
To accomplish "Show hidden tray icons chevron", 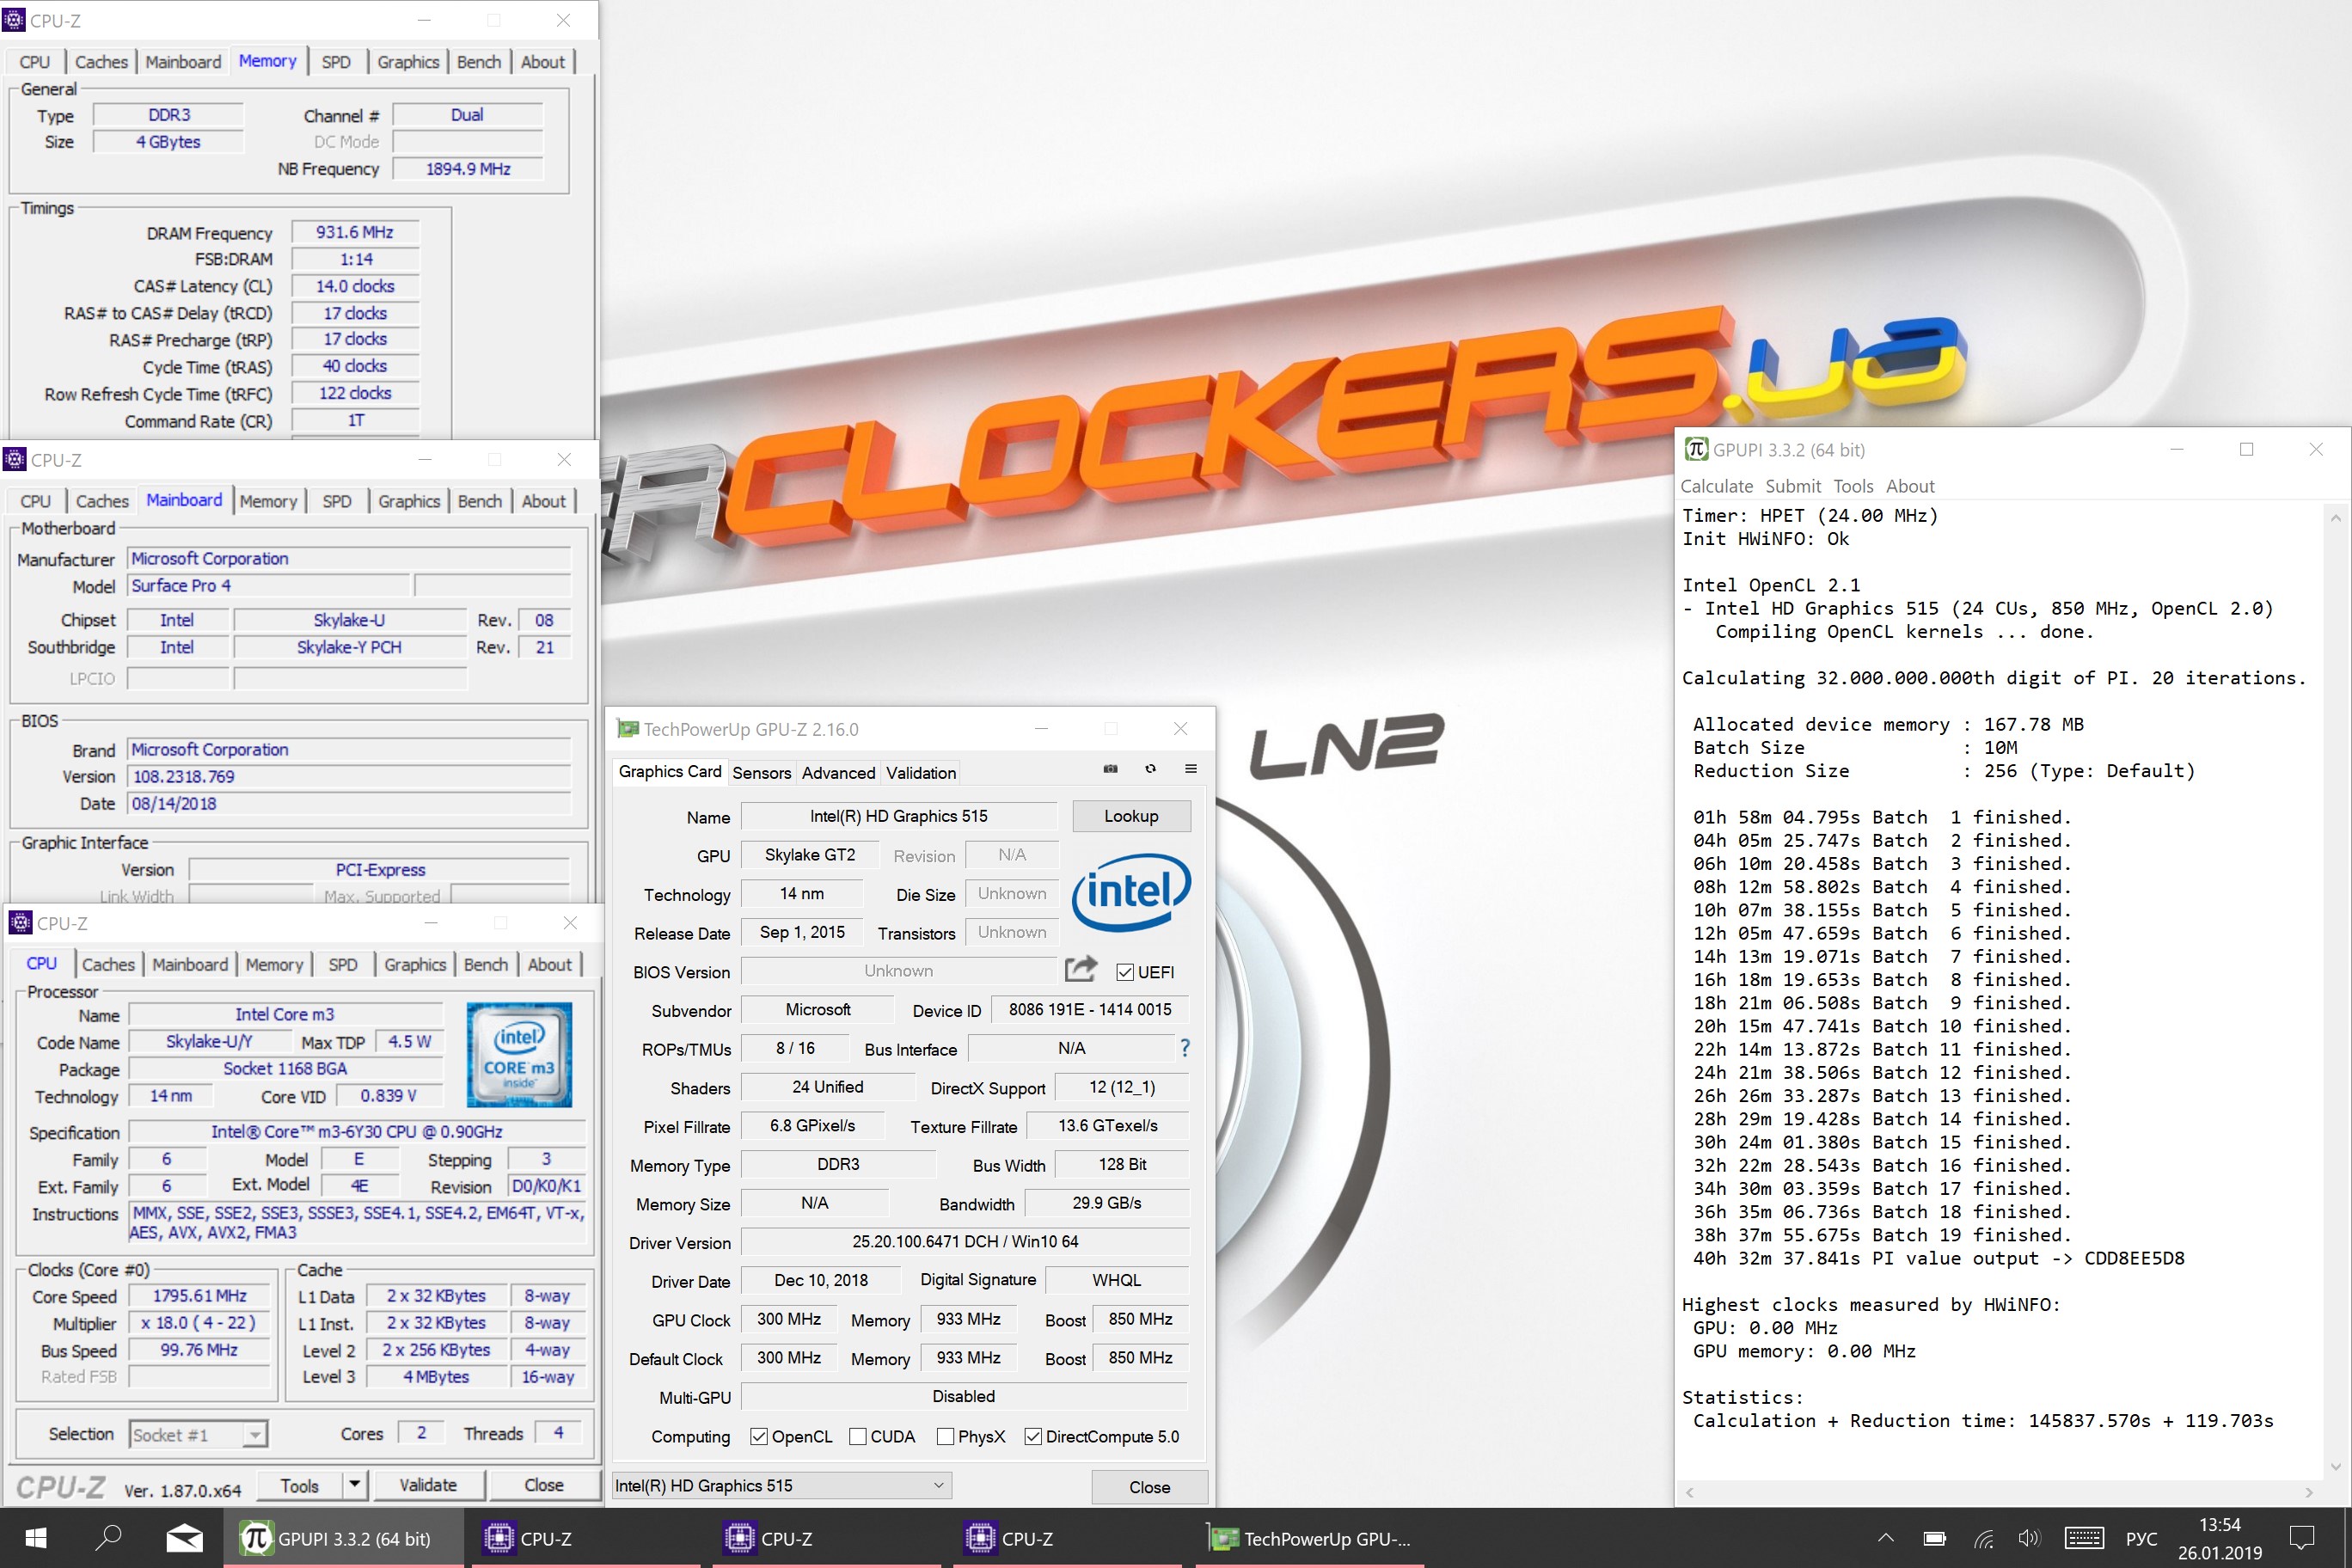I will click(1885, 1538).
